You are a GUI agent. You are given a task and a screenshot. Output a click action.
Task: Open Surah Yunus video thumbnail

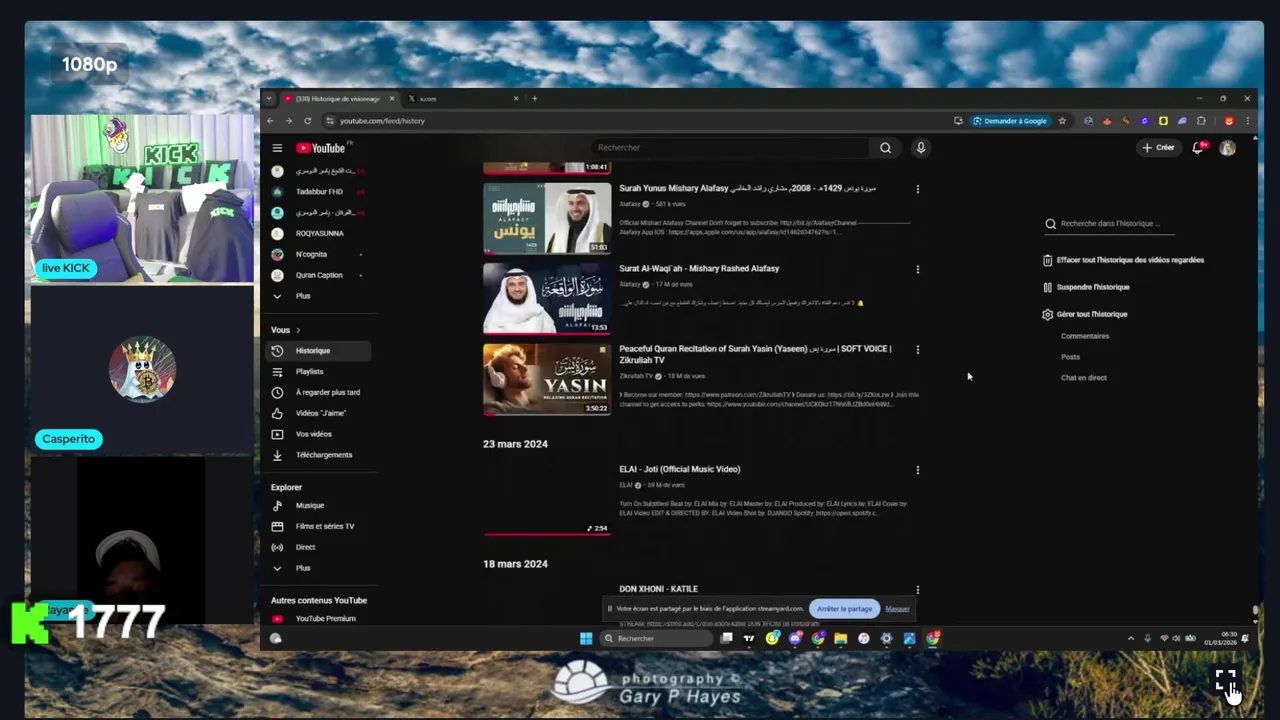[x=547, y=218]
